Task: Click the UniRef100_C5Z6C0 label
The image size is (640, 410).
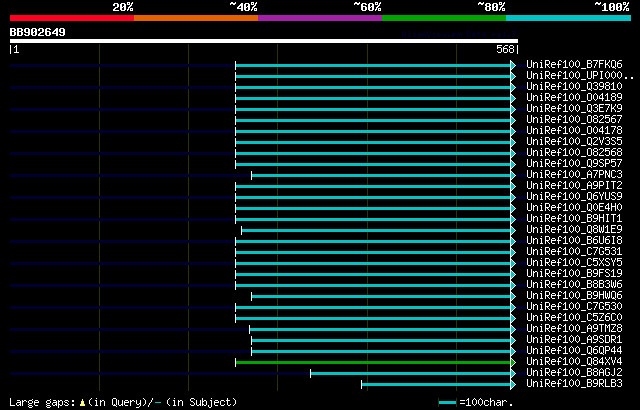Action: pyautogui.click(x=574, y=318)
